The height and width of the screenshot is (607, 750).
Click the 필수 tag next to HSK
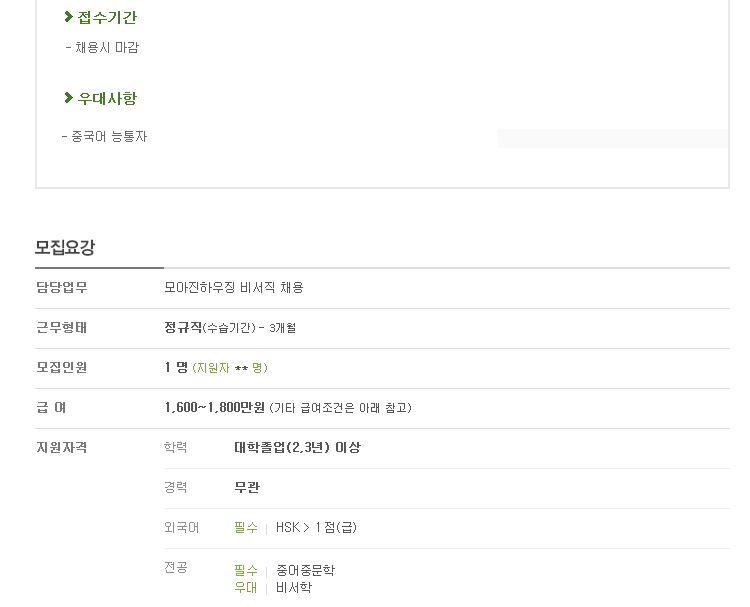(246, 528)
